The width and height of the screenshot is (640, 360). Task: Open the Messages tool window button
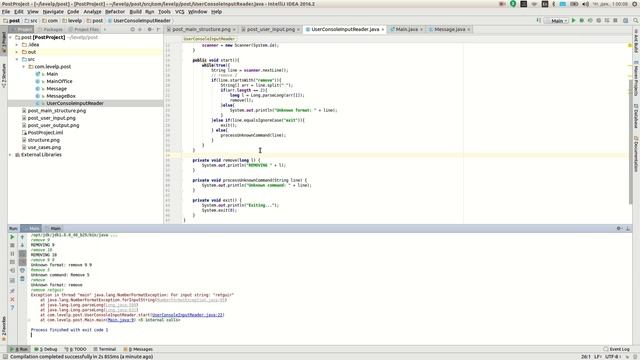138,349
